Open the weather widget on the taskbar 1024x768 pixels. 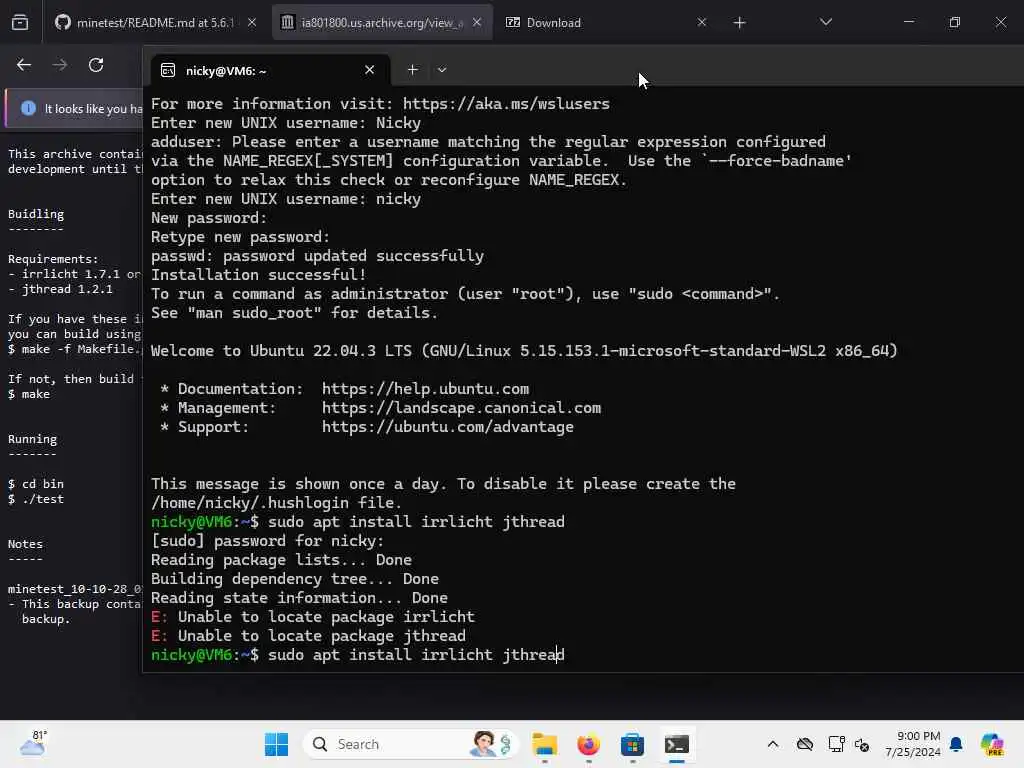pos(33,744)
